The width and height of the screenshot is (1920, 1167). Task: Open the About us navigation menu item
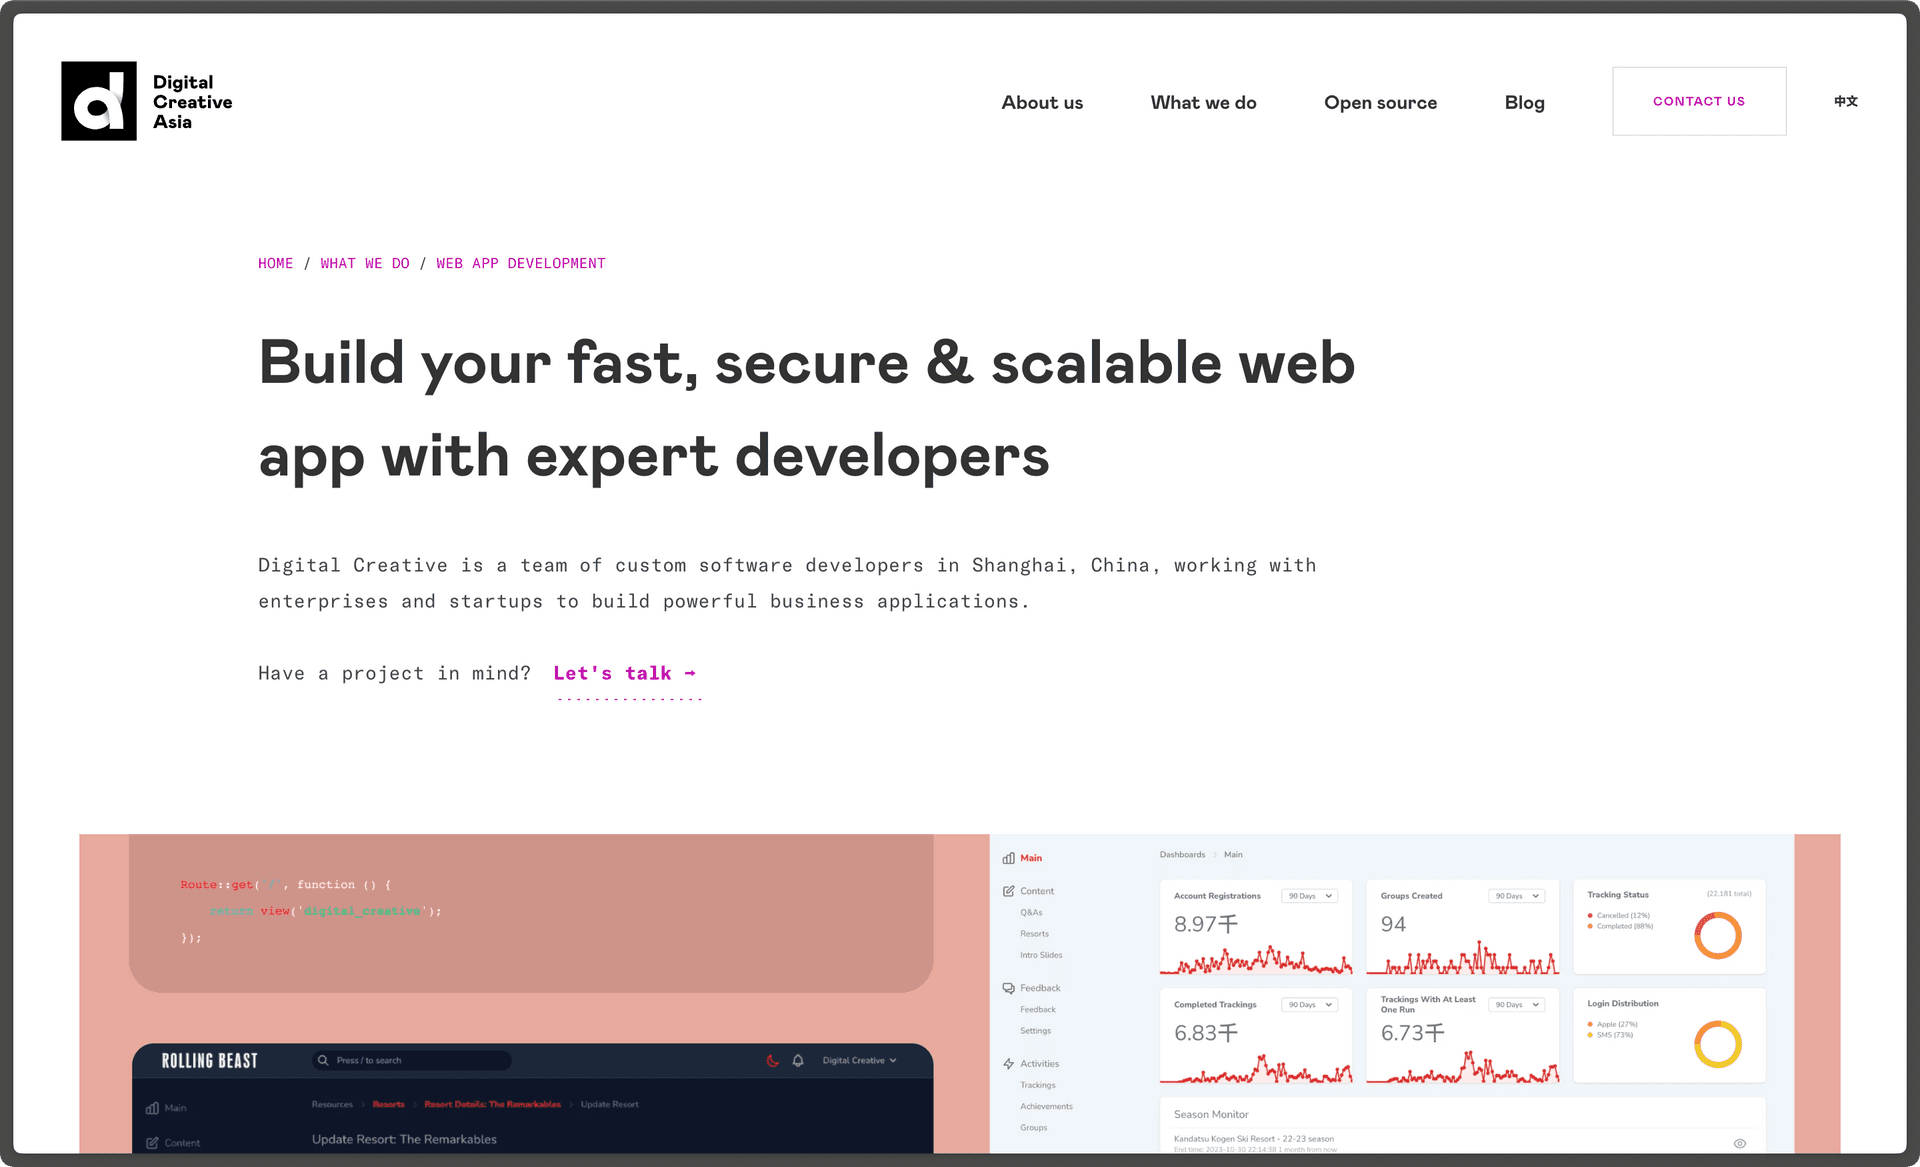click(x=1044, y=100)
